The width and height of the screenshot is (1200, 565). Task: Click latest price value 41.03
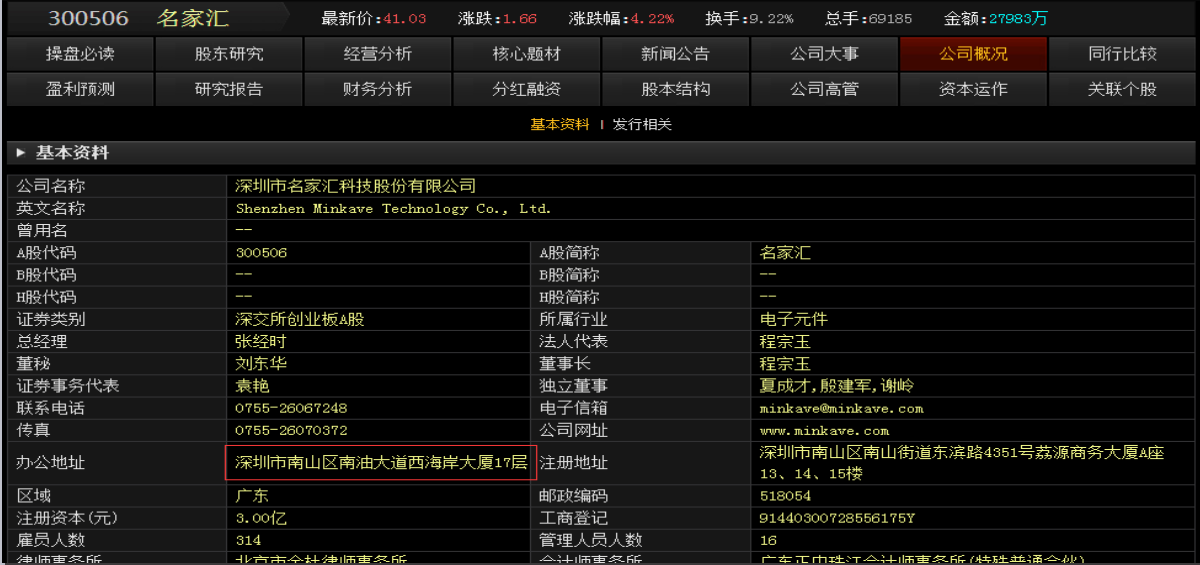[x=403, y=19]
